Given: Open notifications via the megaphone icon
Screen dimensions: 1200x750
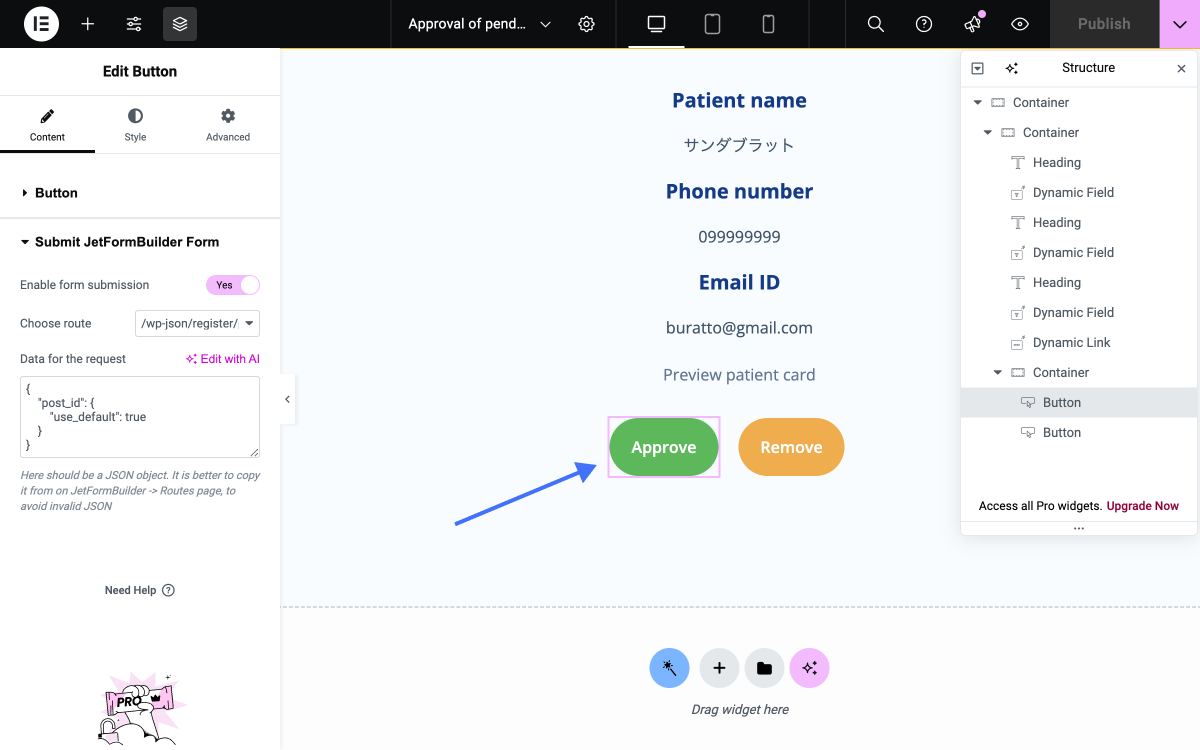Looking at the screenshot, I should point(971,23).
